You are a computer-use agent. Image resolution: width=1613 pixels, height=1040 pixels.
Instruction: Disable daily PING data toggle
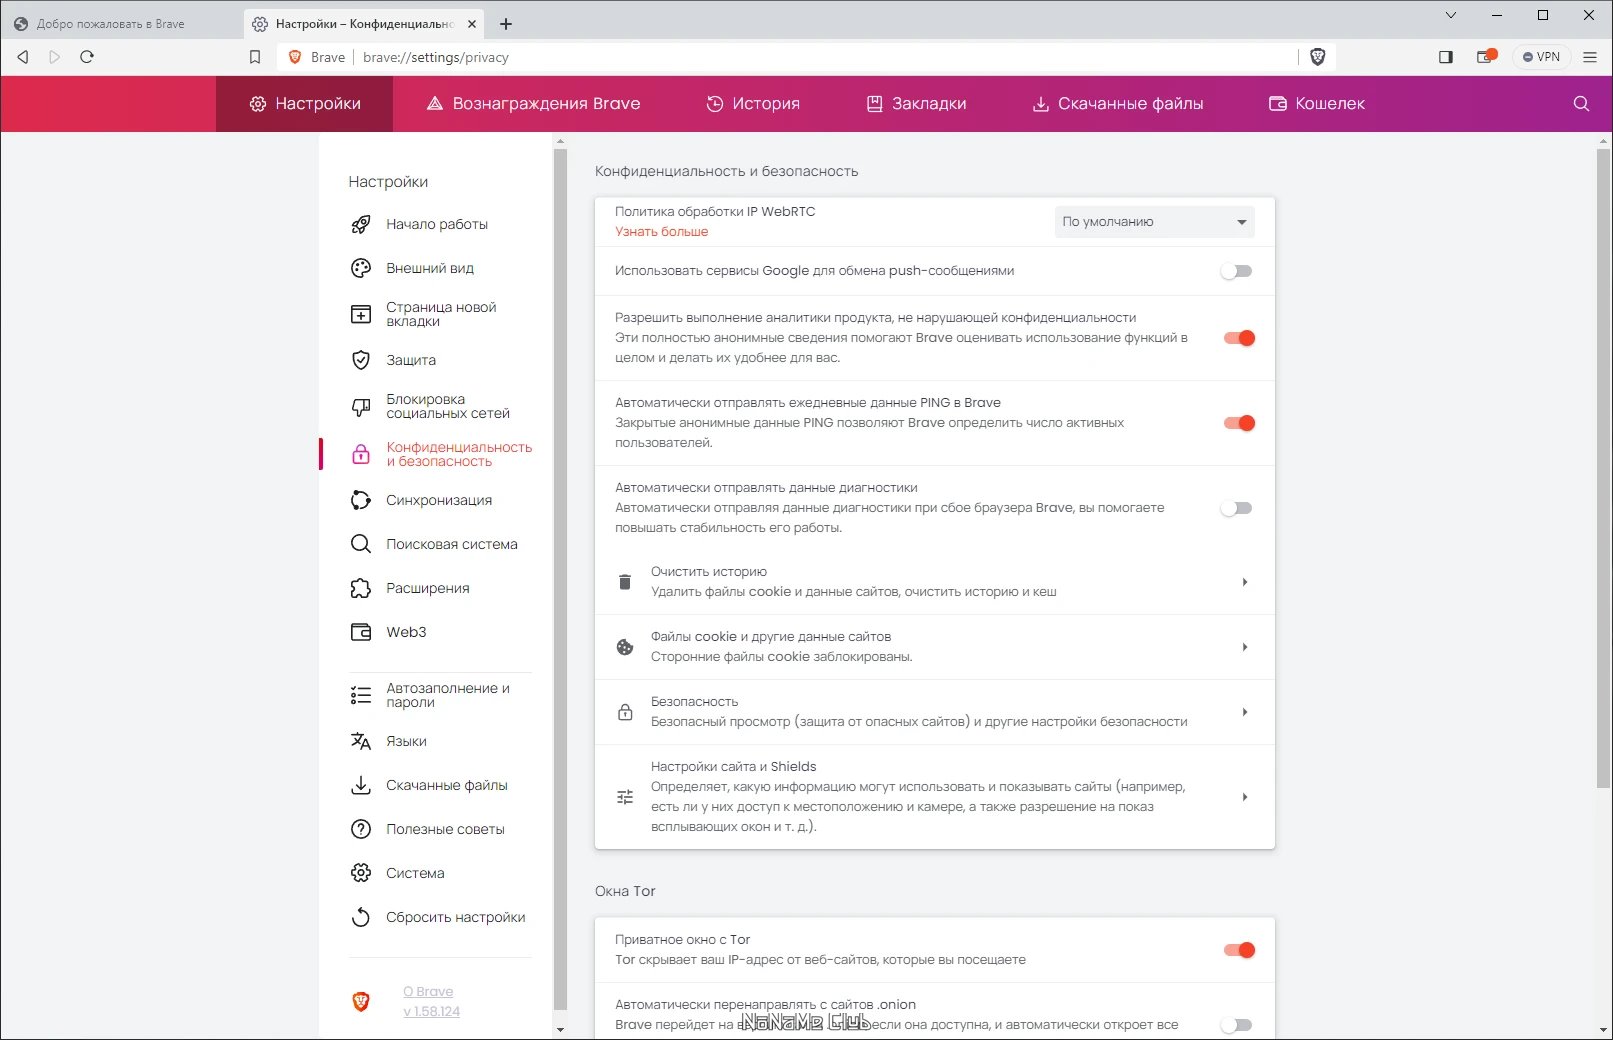tap(1239, 423)
